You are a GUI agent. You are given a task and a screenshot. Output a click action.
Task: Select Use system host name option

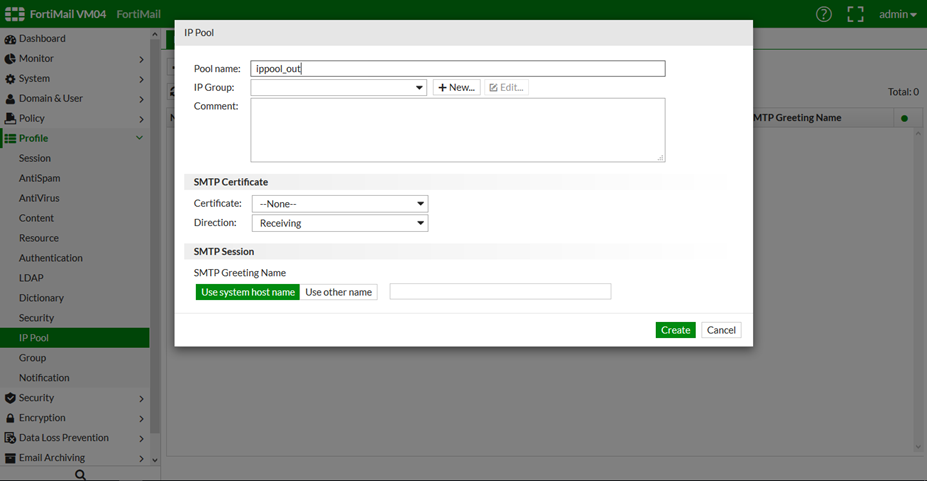(248, 292)
